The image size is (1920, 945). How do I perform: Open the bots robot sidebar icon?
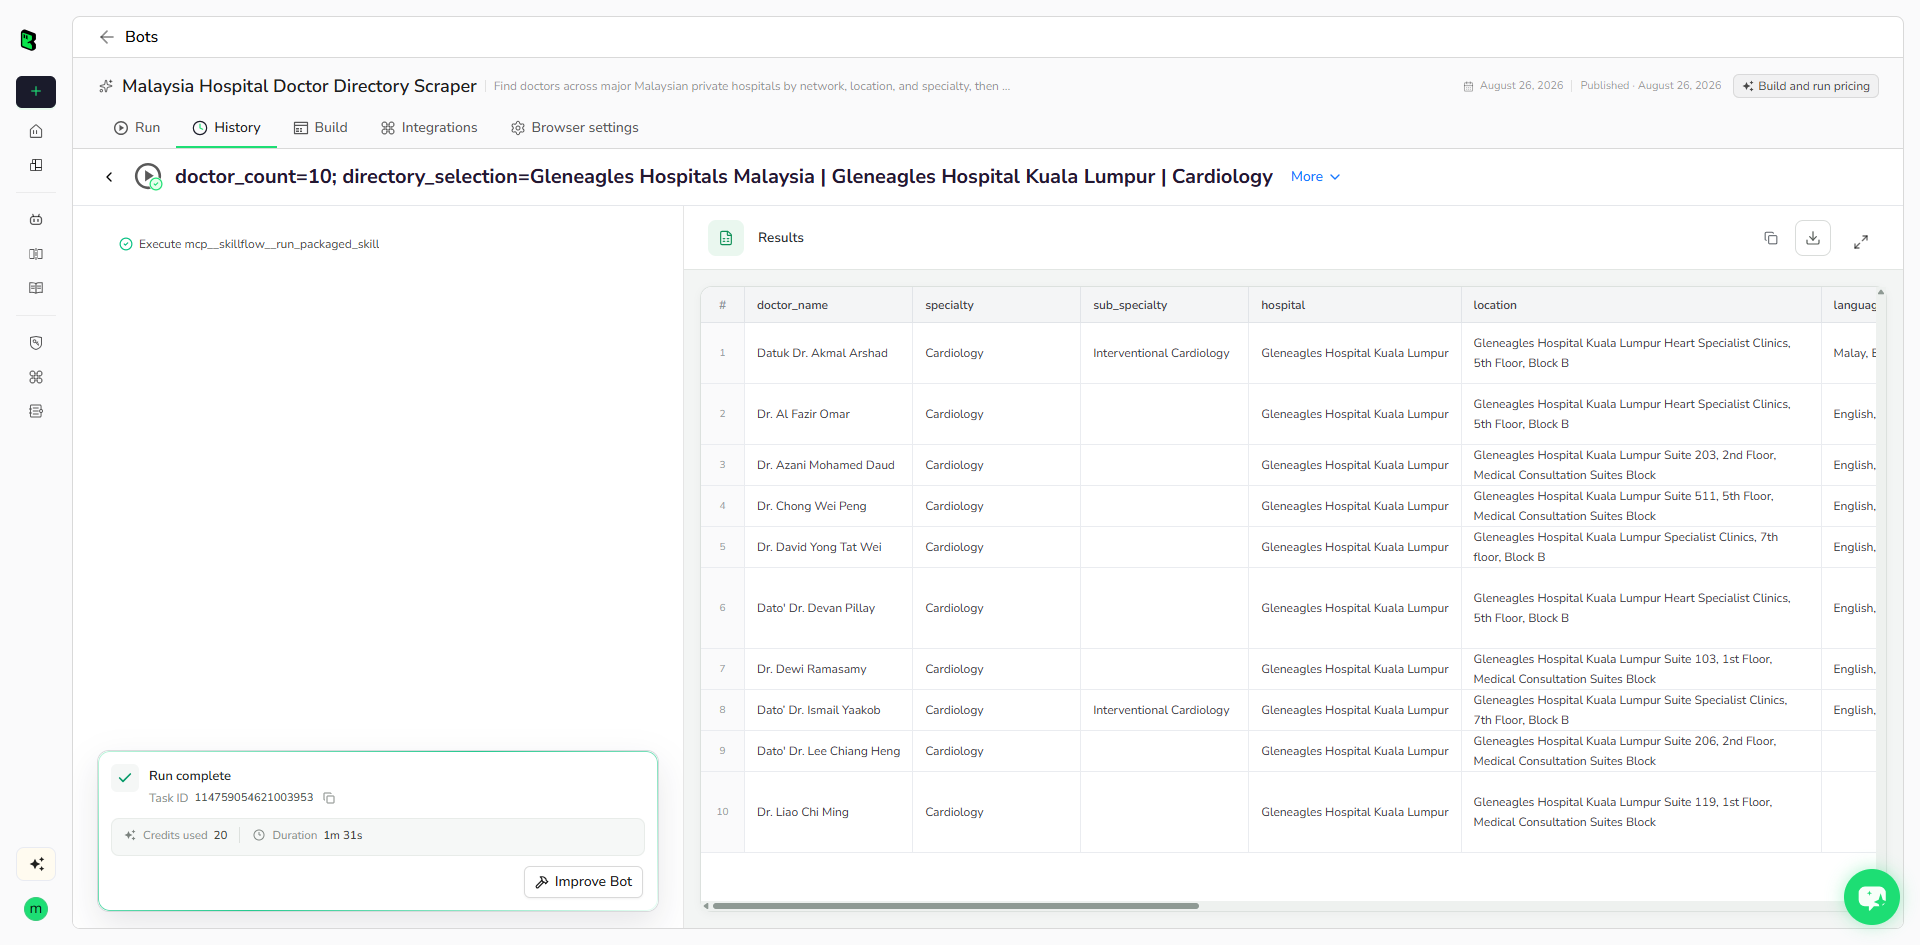(x=36, y=219)
